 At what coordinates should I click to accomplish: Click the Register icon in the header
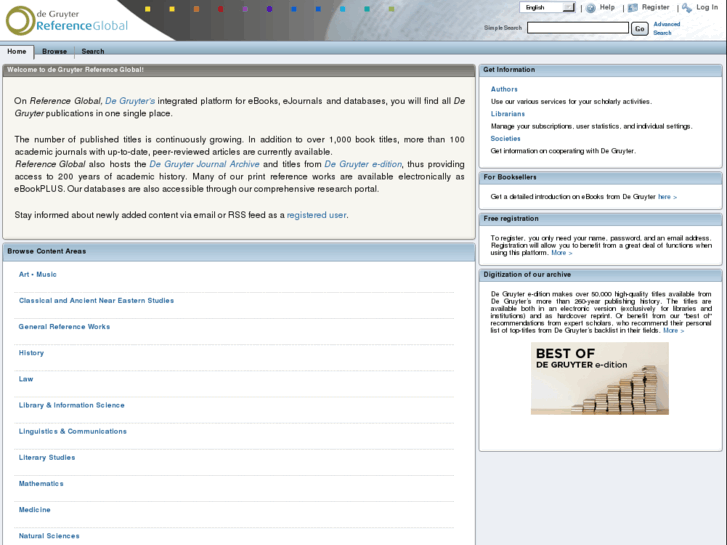click(x=633, y=7)
